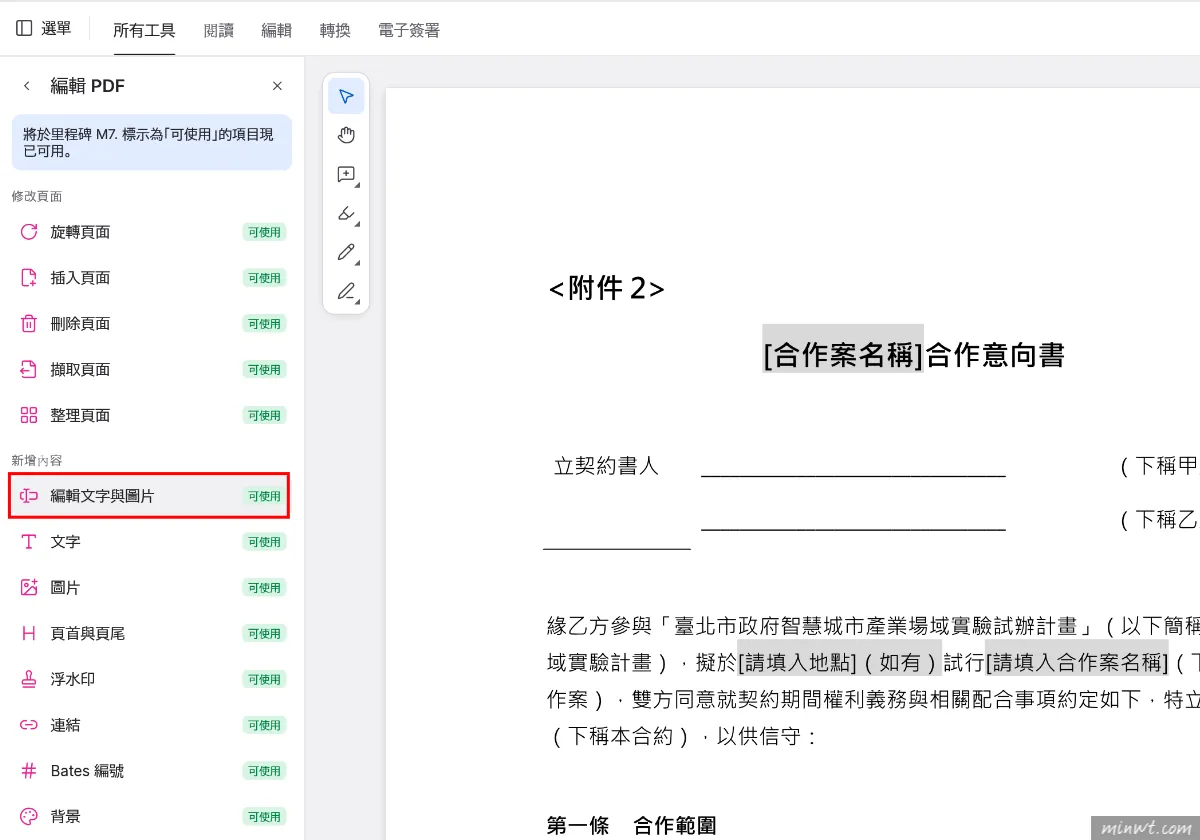Click the <附件 2> heading in document
The width and height of the screenshot is (1200, 840).
point(607,289)
